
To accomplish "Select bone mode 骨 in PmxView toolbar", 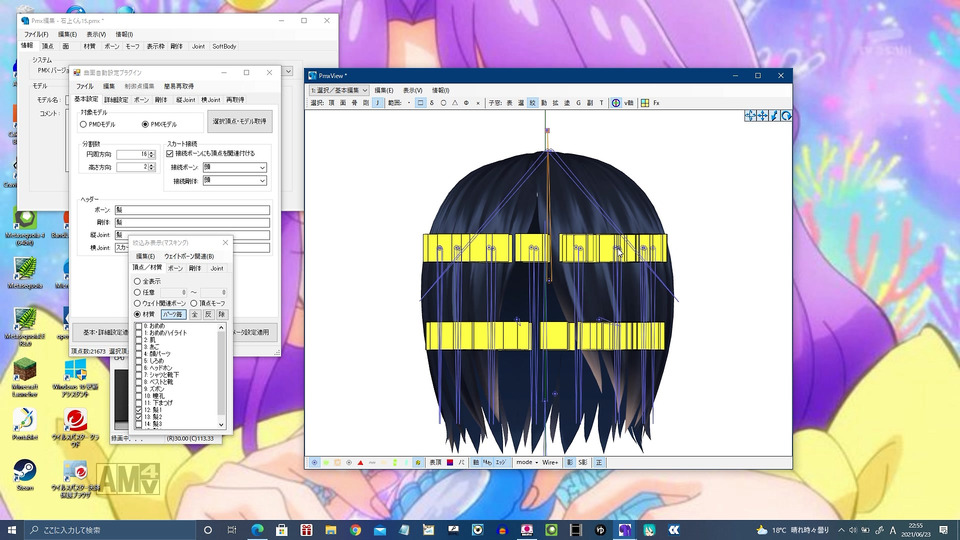I will tap(354, 103).
